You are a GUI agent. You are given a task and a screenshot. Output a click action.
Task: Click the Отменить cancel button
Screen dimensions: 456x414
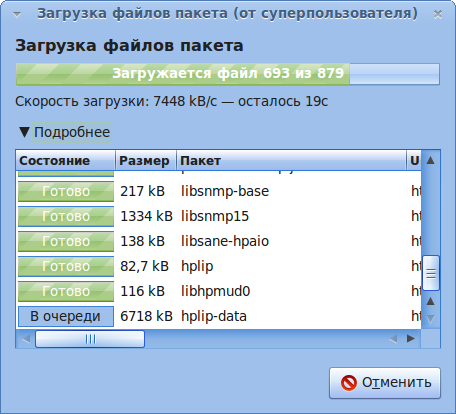click(385, 383)
